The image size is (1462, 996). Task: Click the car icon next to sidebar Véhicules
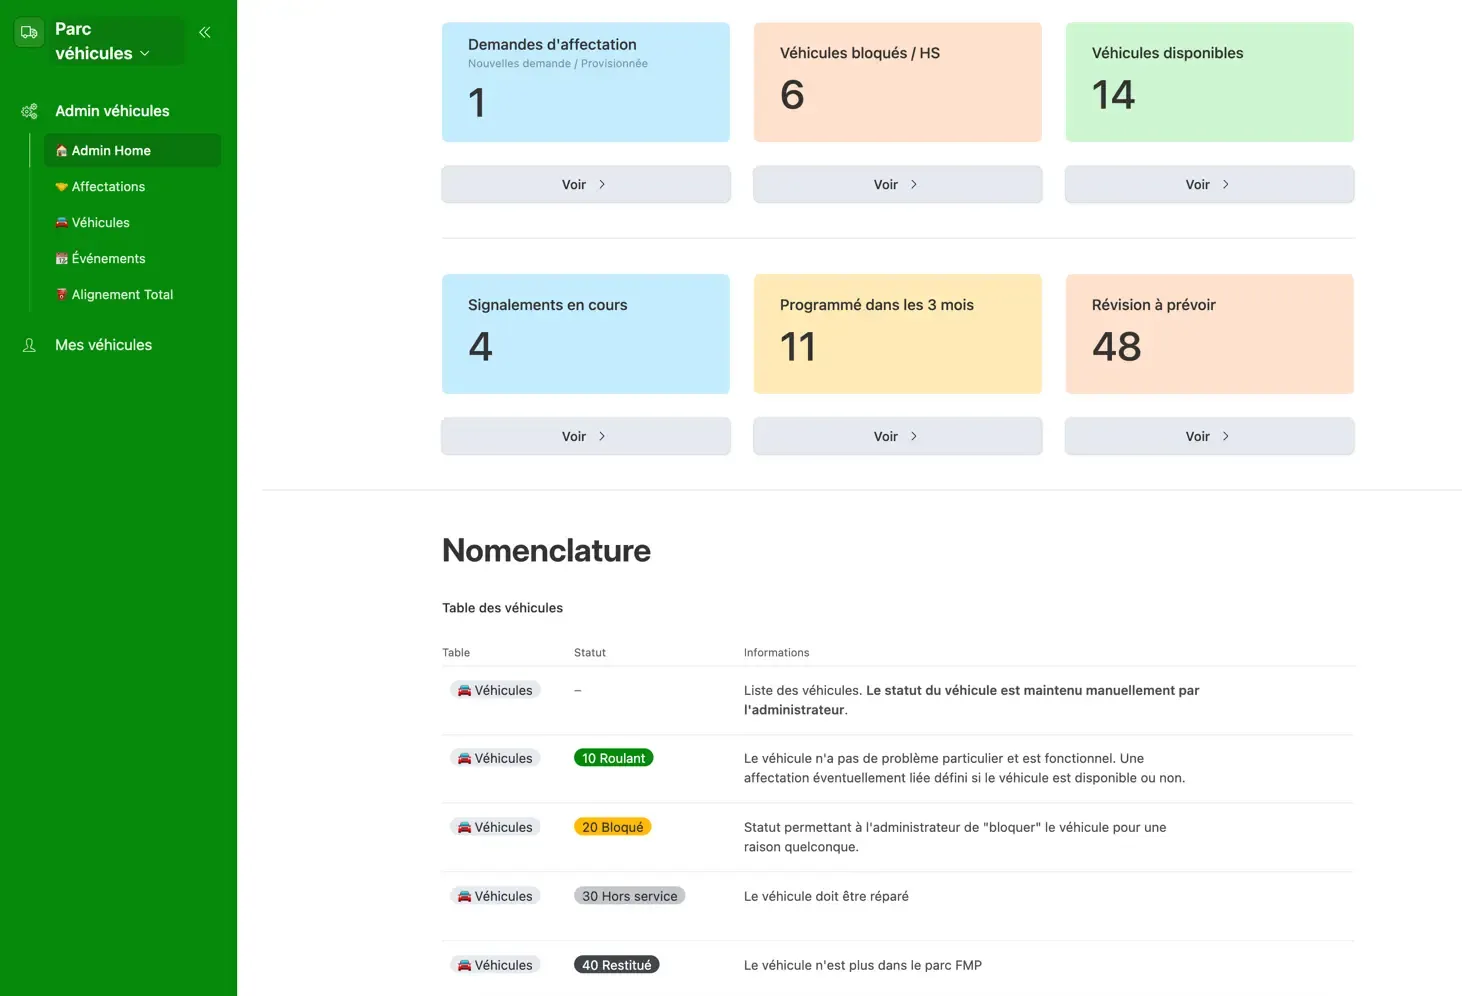tap(62, 223)
